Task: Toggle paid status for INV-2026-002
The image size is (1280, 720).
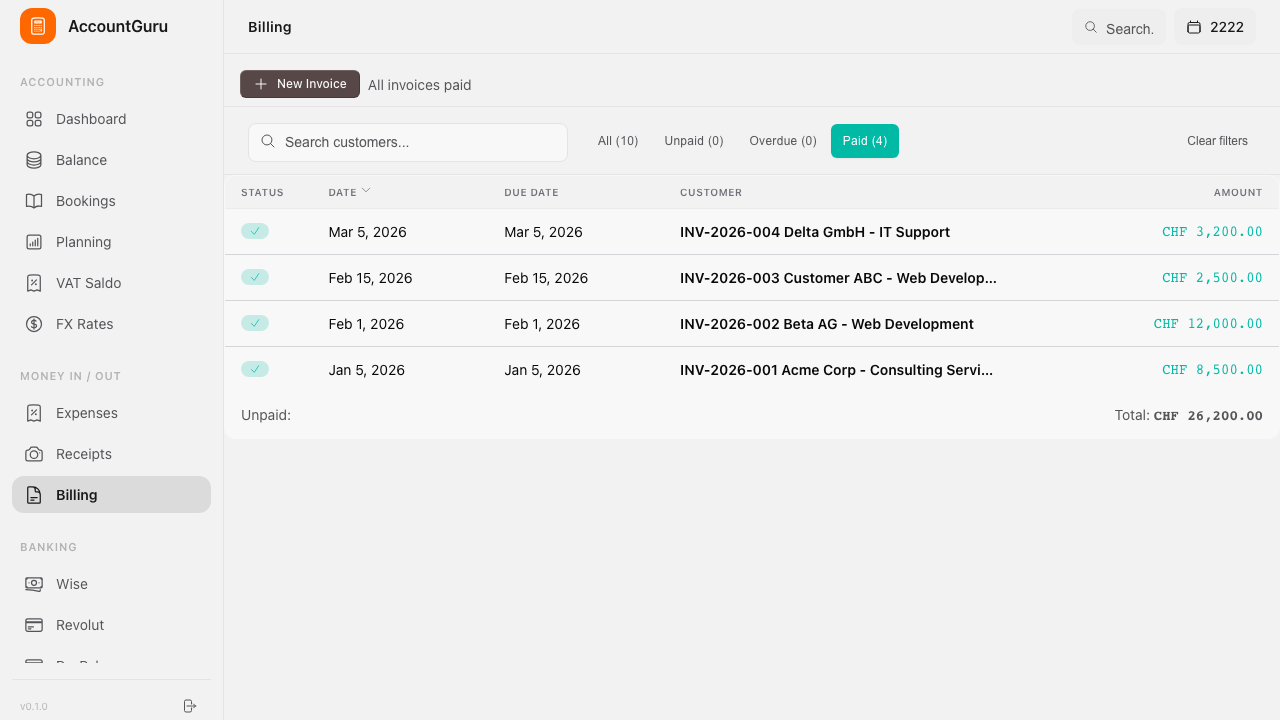Action: 255,323
